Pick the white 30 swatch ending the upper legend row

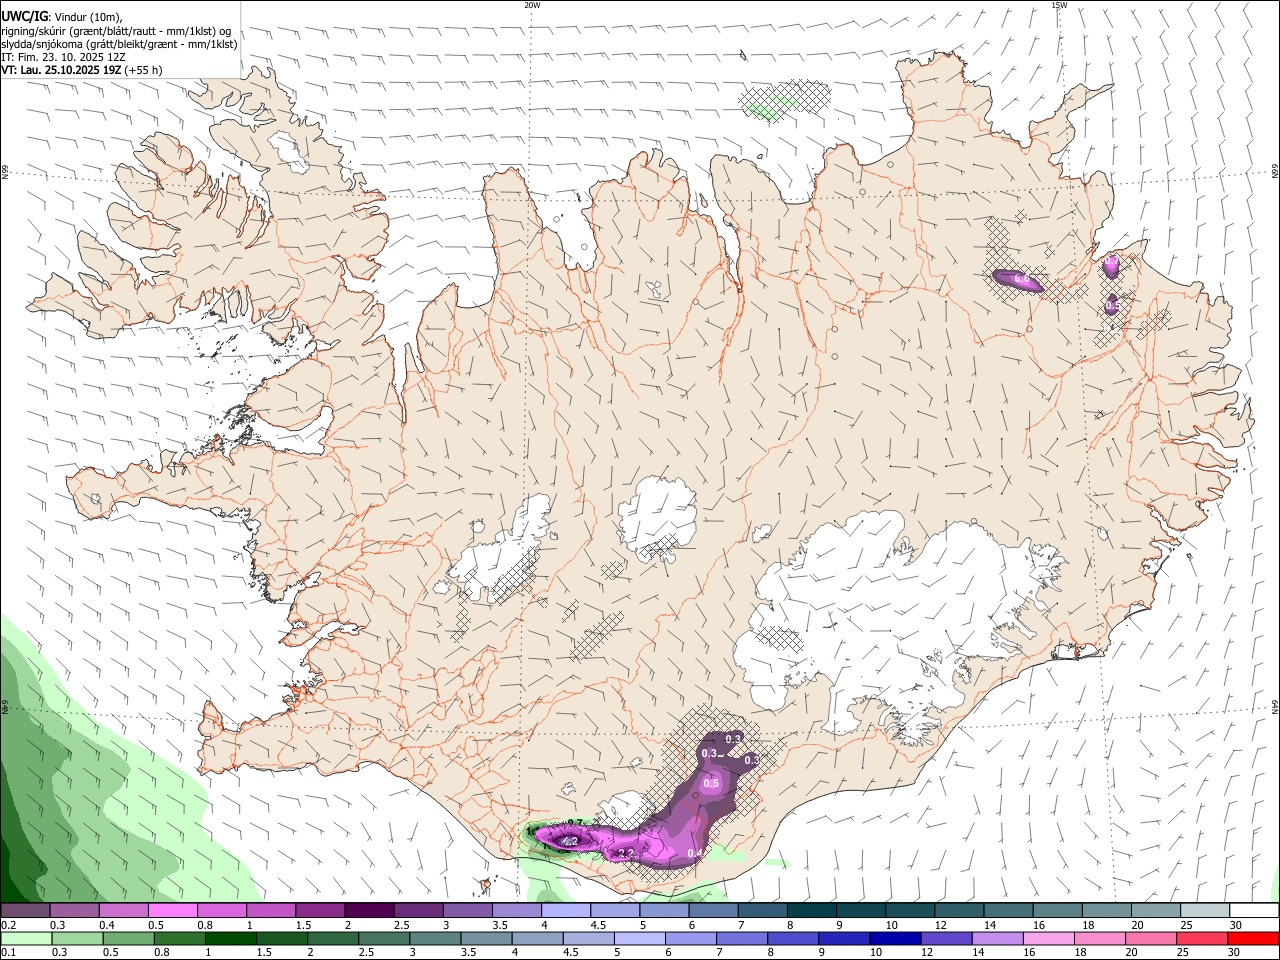(1254, 910)
